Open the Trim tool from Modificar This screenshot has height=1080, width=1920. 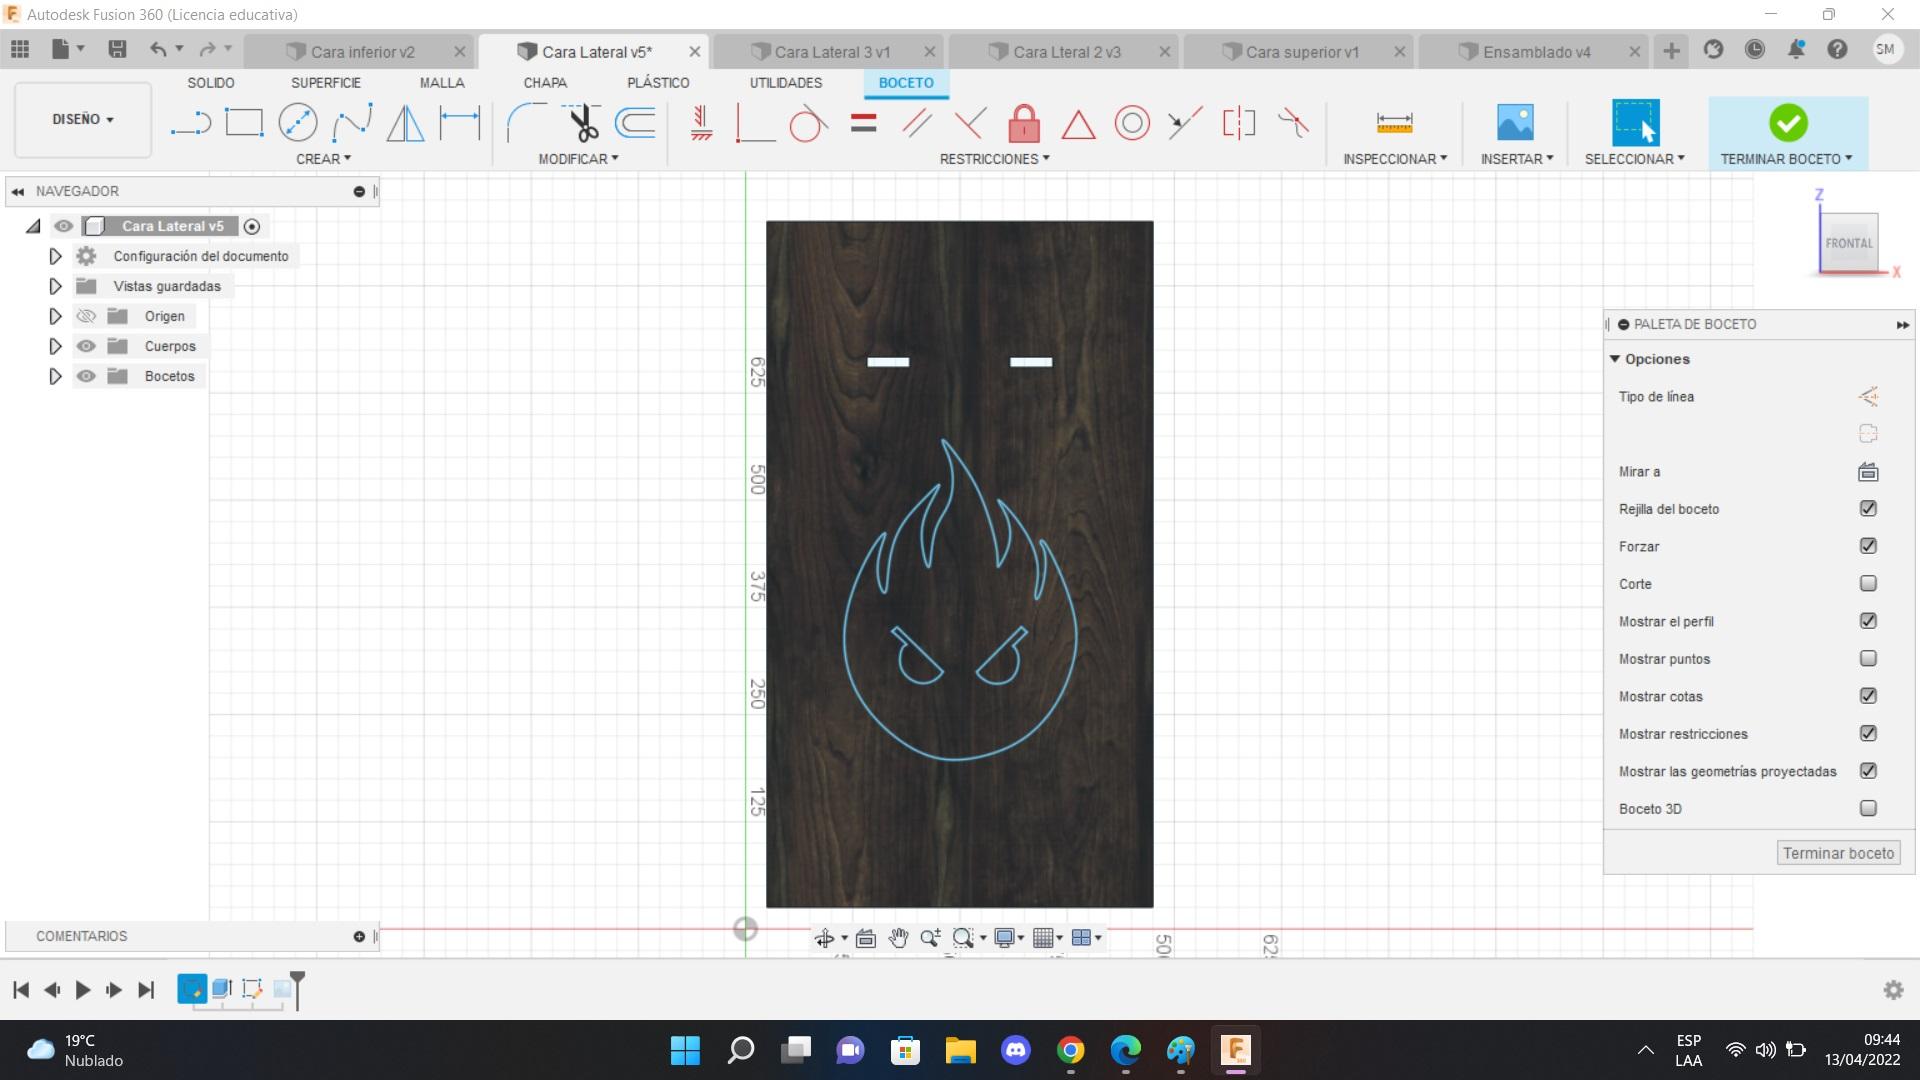[x=583, y=121]
